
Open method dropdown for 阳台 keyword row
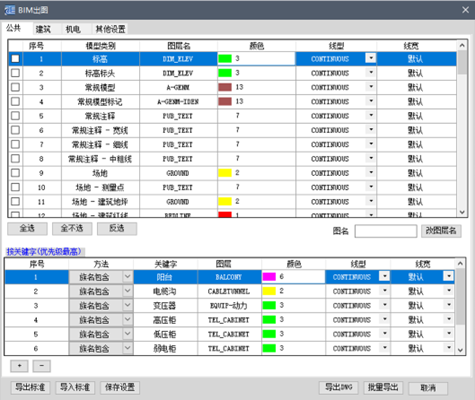(127, 277)
